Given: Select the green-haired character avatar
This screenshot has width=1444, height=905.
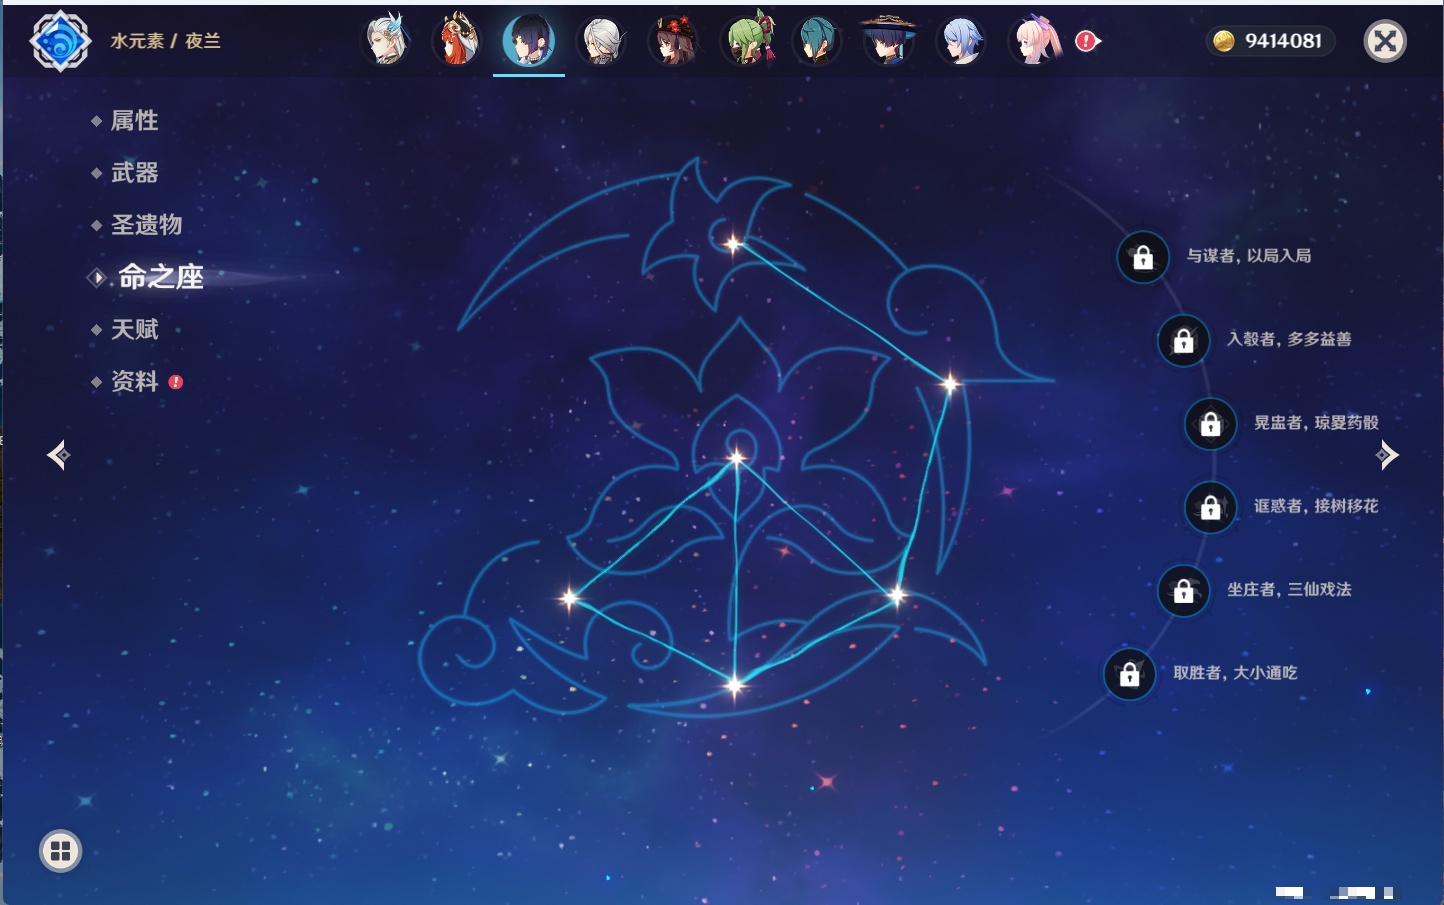Looking at the screenshot, I should 747,40.
